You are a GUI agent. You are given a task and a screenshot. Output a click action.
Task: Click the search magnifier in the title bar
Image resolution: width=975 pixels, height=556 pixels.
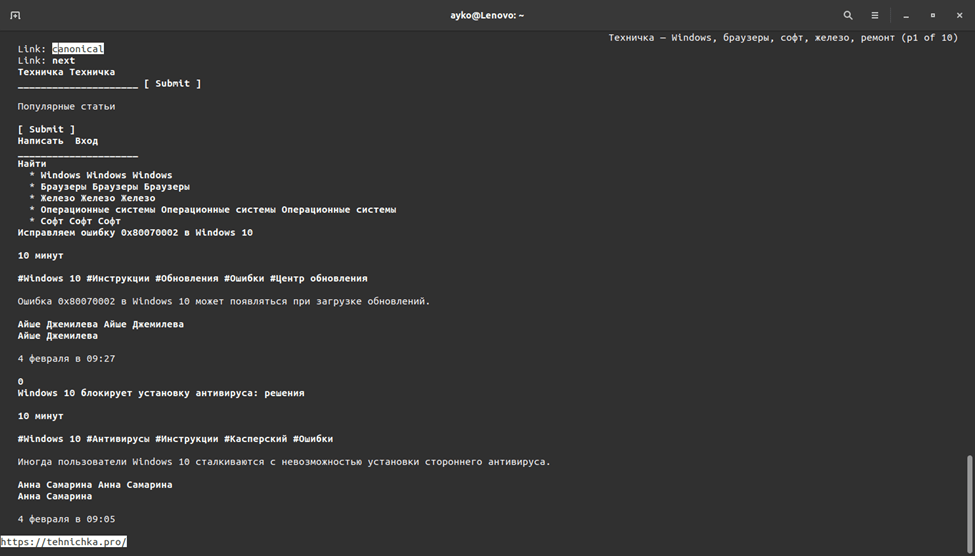848,15
